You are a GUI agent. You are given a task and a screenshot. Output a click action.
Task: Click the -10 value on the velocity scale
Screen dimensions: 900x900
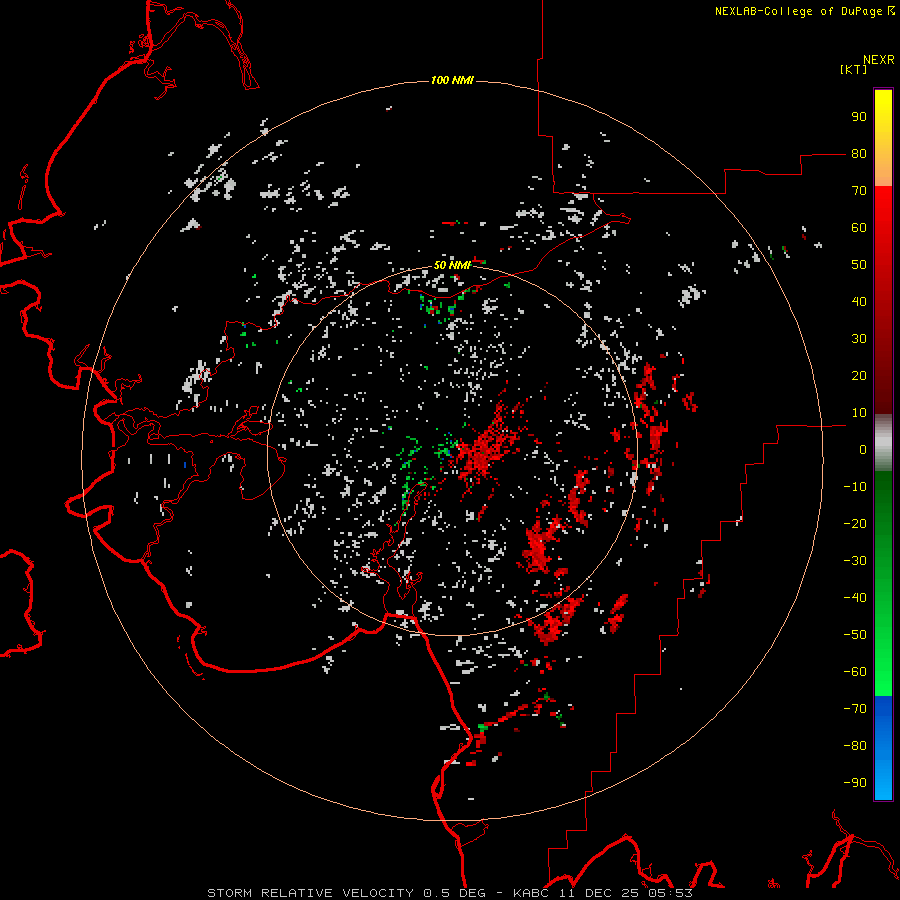[855, 487]
